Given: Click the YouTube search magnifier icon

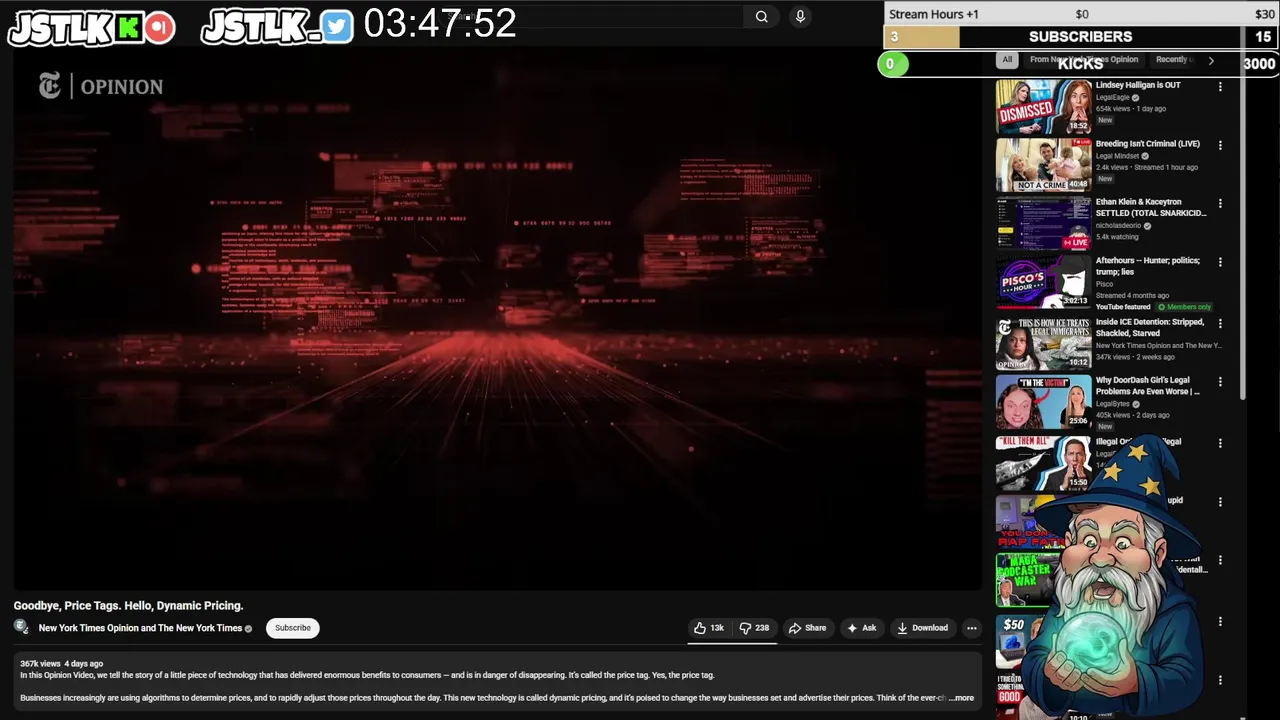Looking at the screenshot, I should coord(761,16).
